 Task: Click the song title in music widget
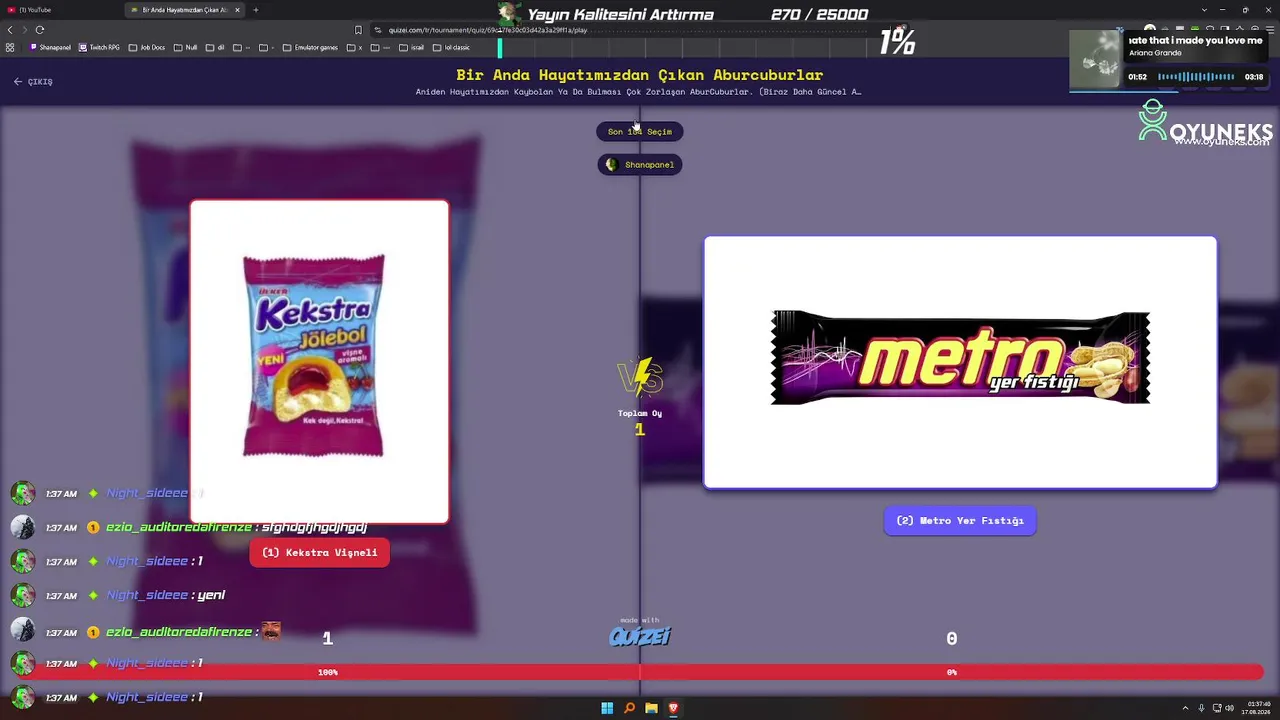(1196, 40)
